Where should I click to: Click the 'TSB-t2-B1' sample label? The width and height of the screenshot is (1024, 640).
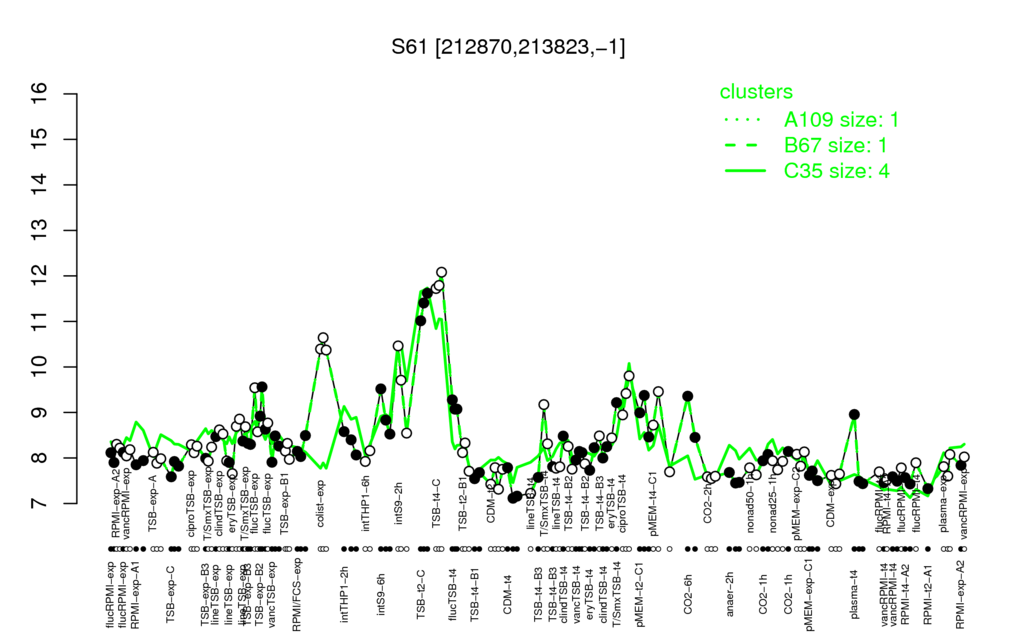tap(463, 503)
